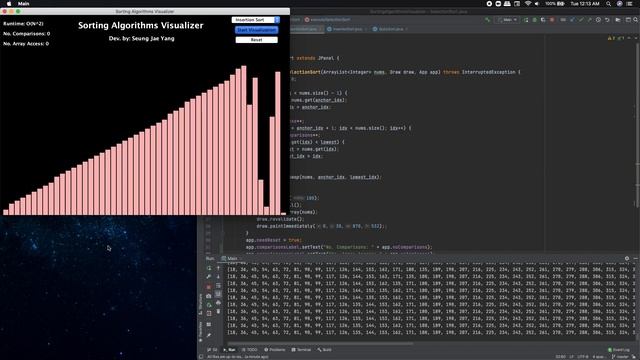This screenshot has height=360, width=640.
Task: Click the clock Tue 12:13 AM
Action: pos(585,3)
